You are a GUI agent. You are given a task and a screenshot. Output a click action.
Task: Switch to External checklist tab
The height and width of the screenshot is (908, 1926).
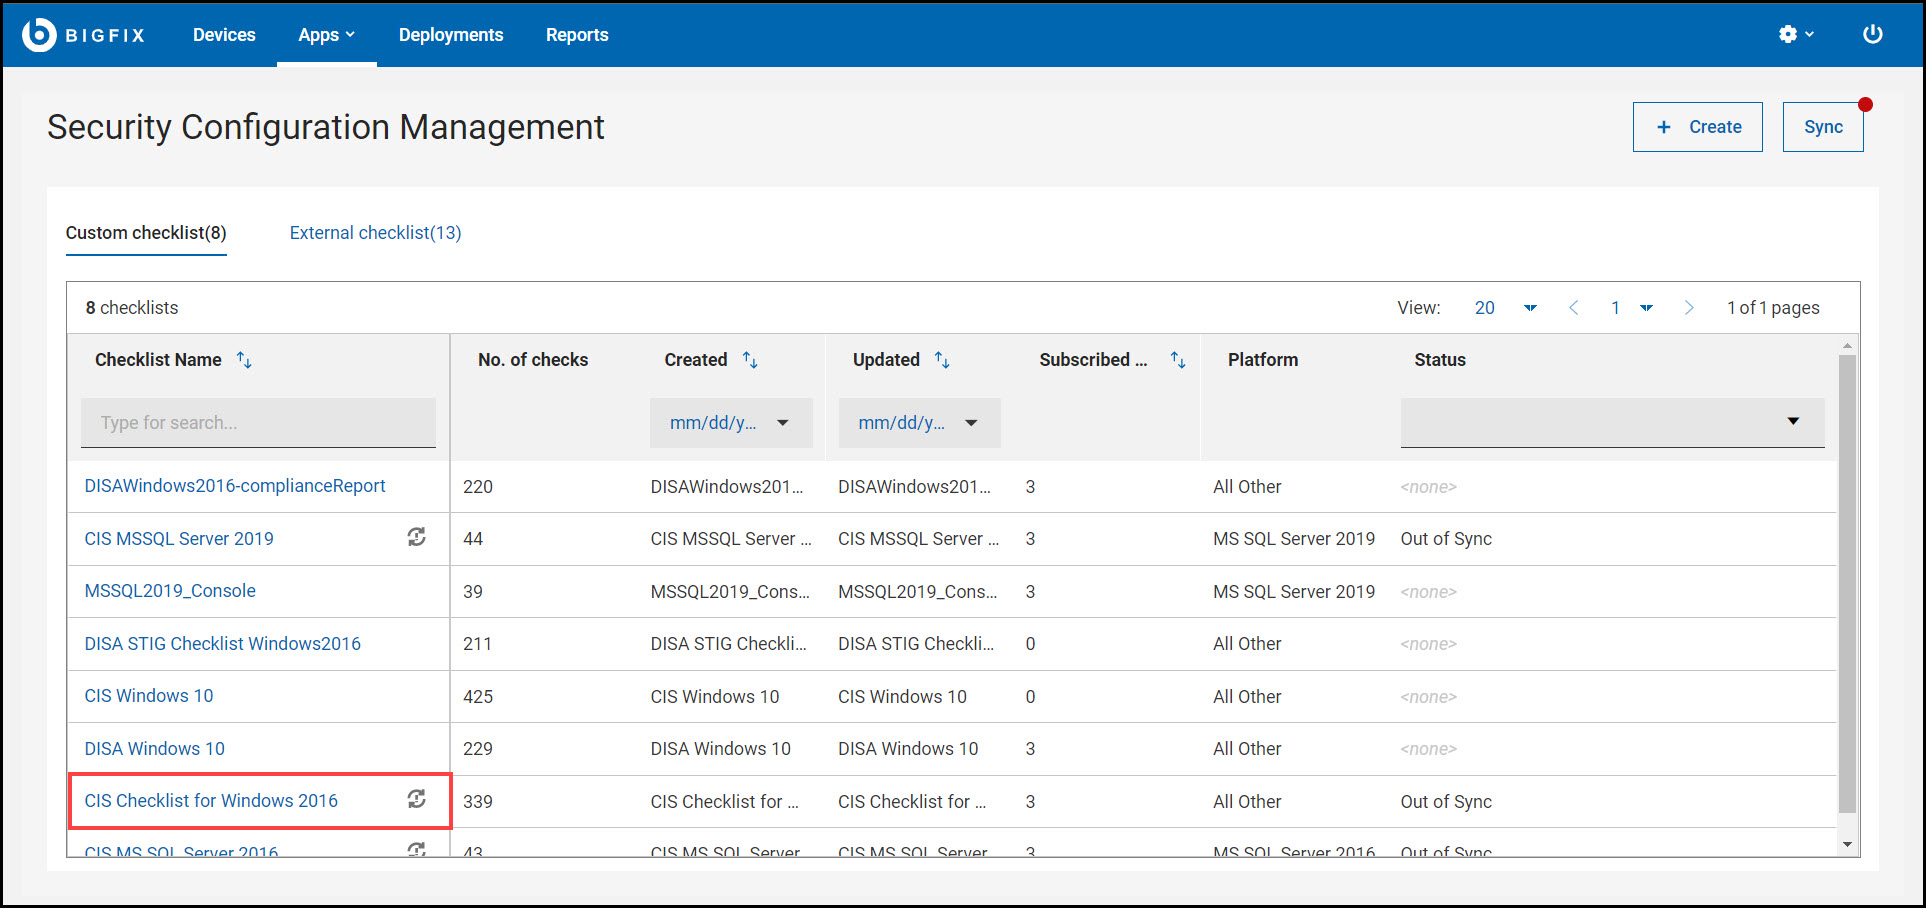tap(375, 233)
